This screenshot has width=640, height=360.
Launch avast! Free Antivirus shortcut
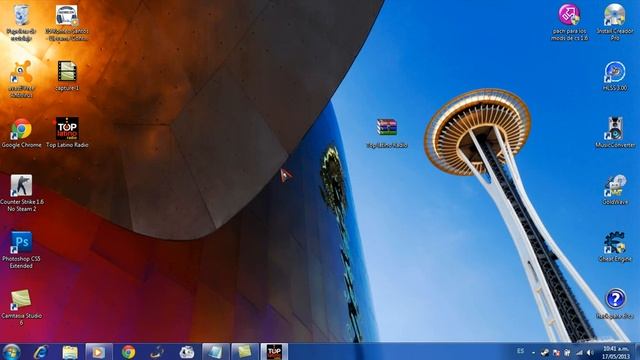21,80
